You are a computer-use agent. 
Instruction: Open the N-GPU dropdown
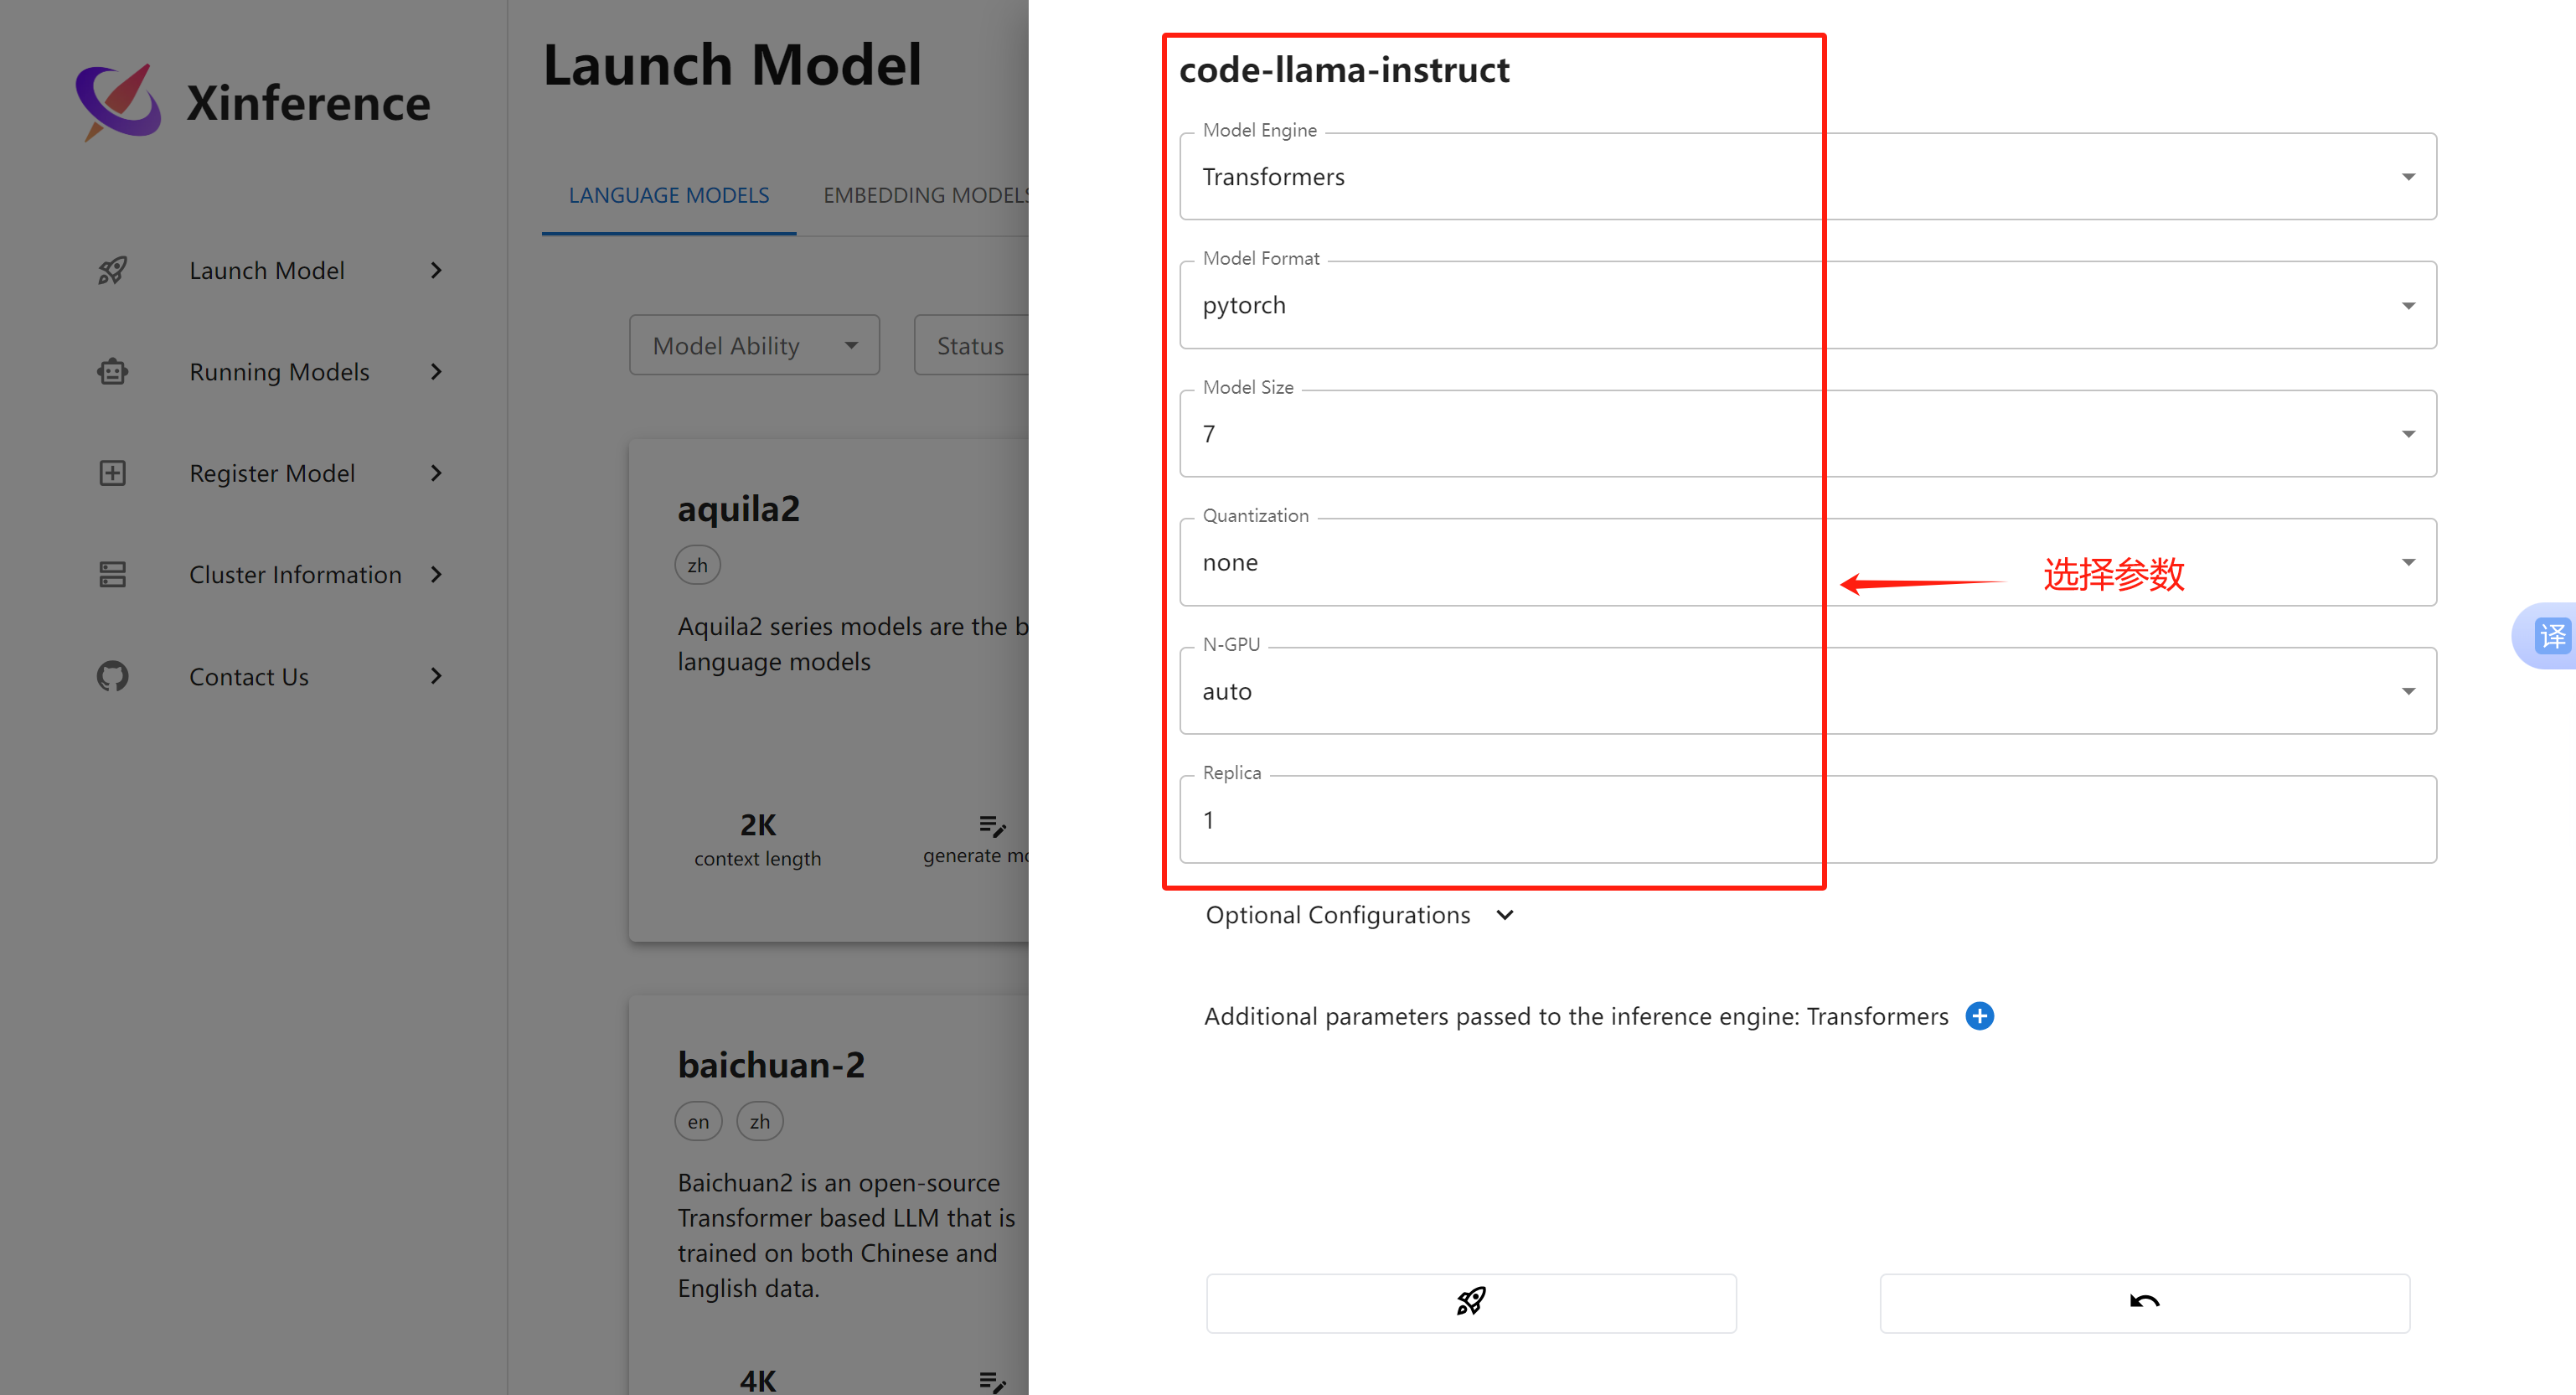click(1808, 691)
